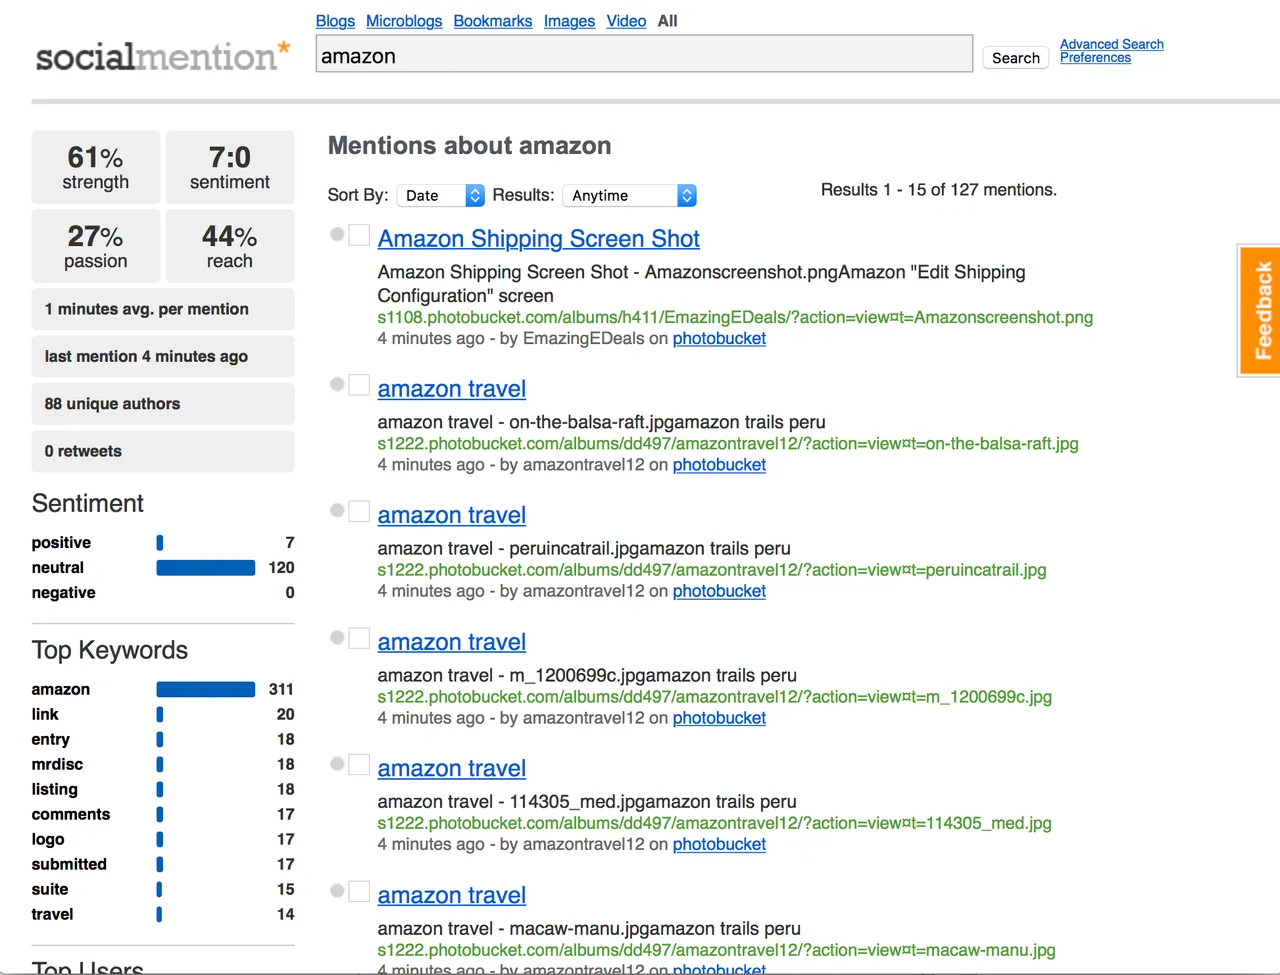The height and width of the screenshot is (975, 1280).
Task: Select the mrdisc keyword
Action: pyautogui.click(x=57, y=765)
